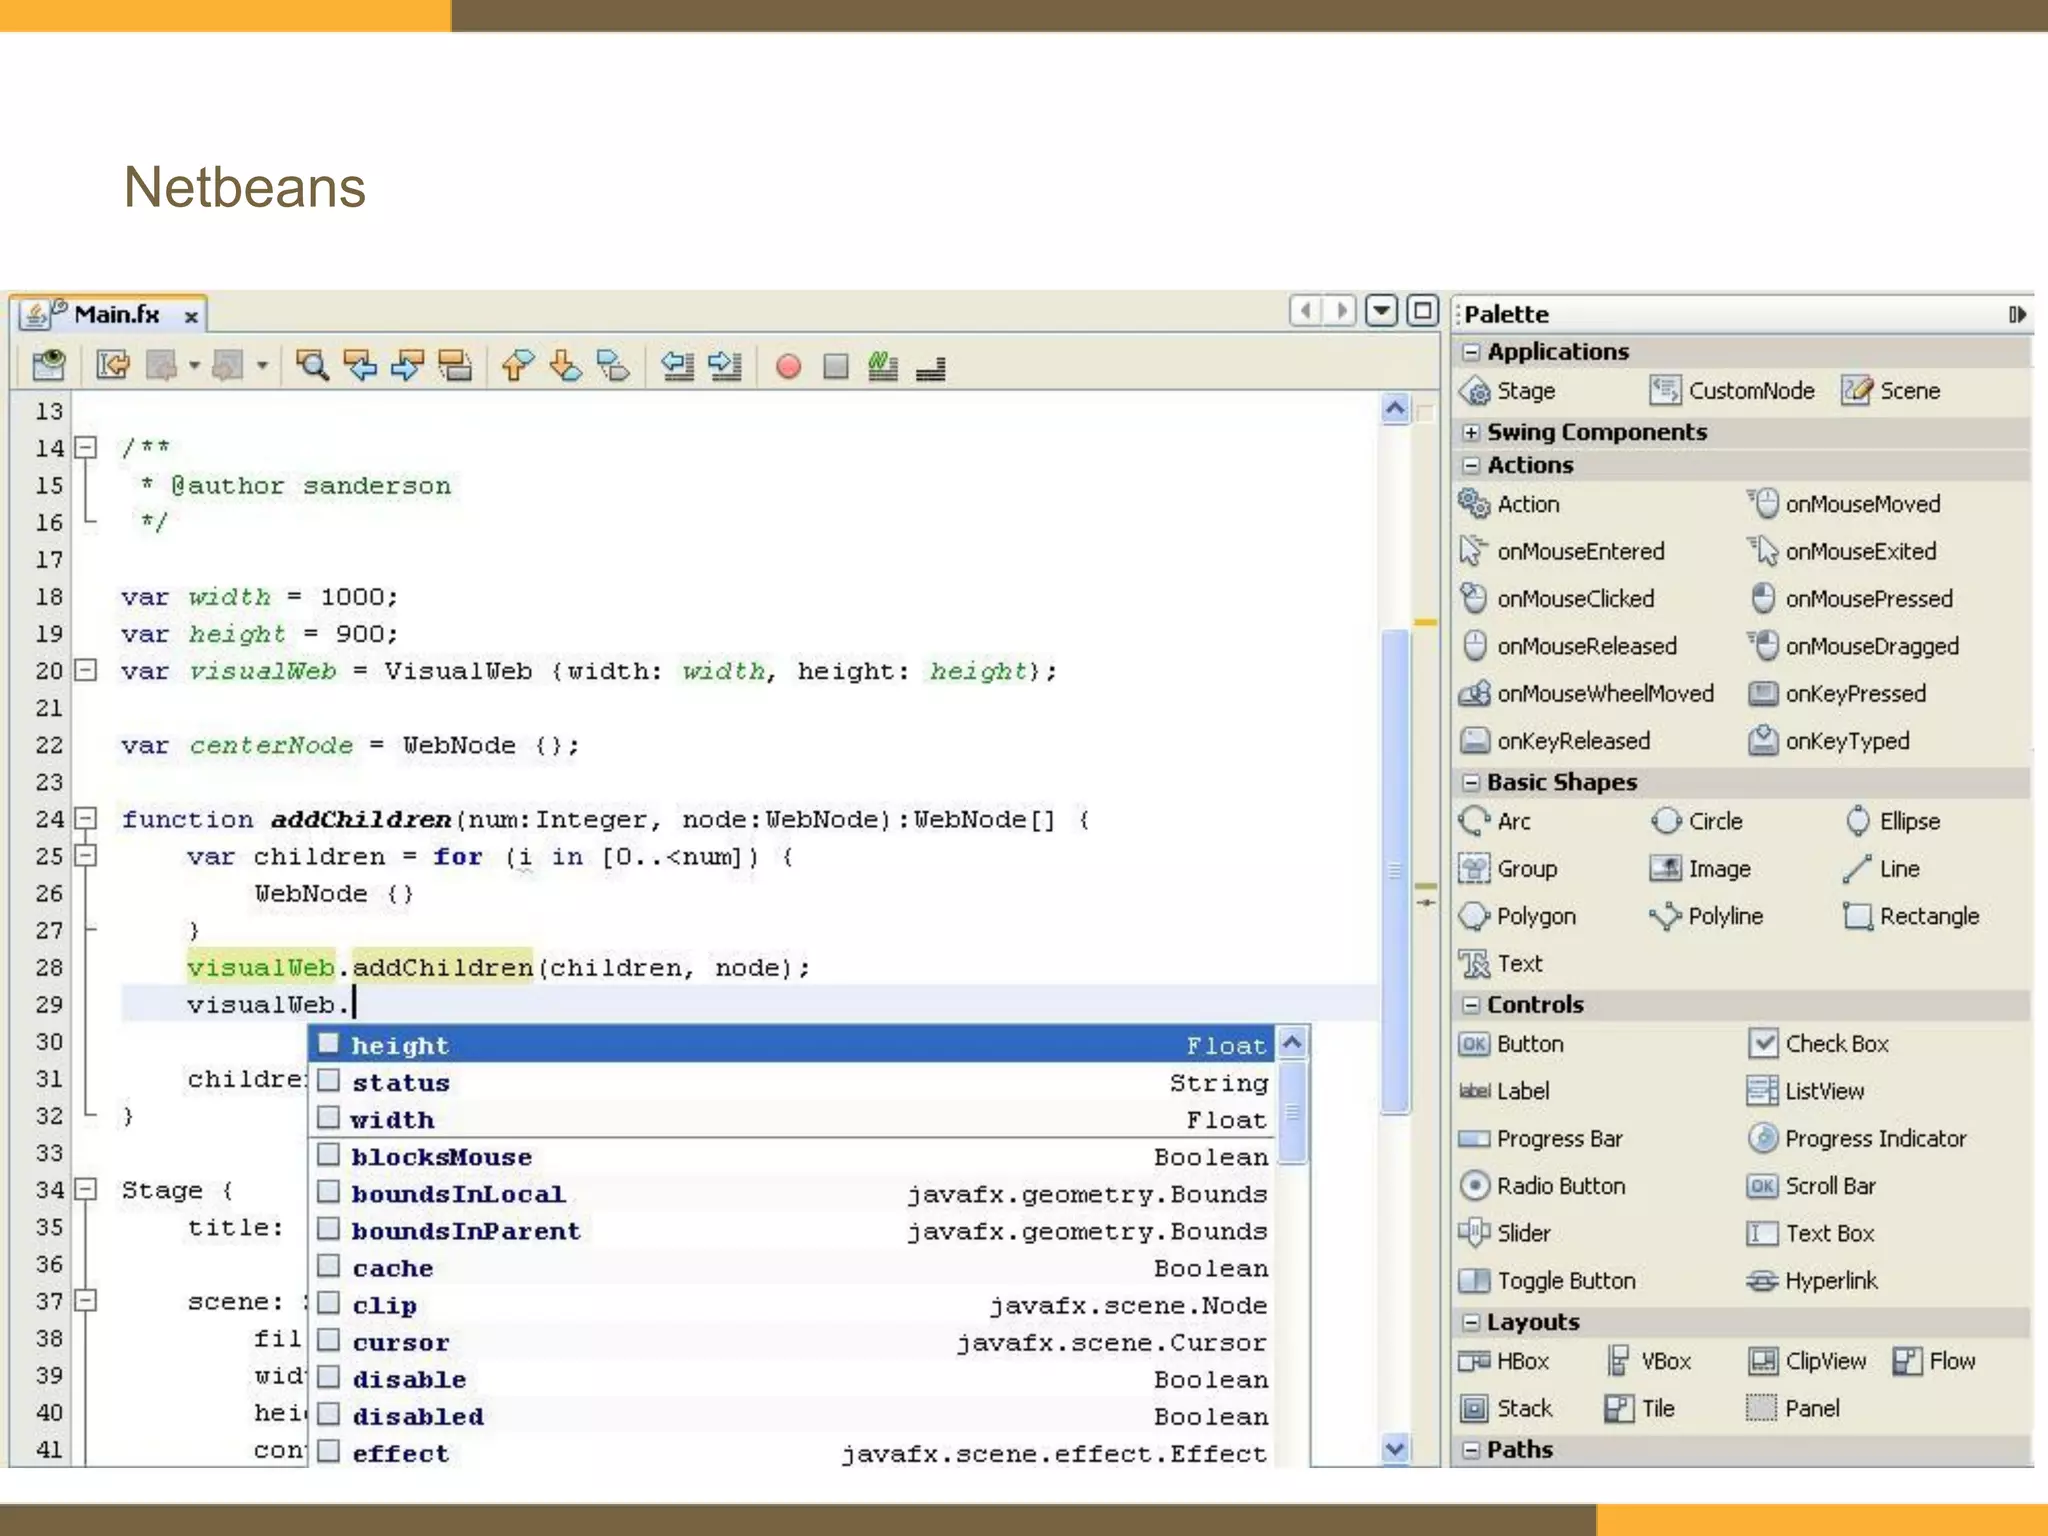The height and width of the screenshot is (1536, 2048).
Task: Click the Next Bookmark down-arrow icon
Action: (566, 366)
